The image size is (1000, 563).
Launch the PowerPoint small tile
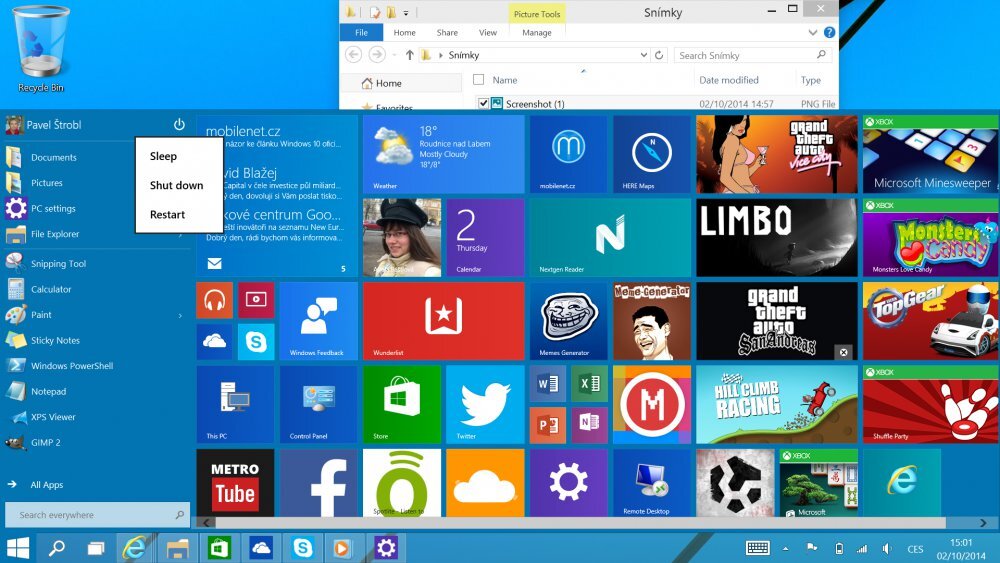[x=548, y=425]
